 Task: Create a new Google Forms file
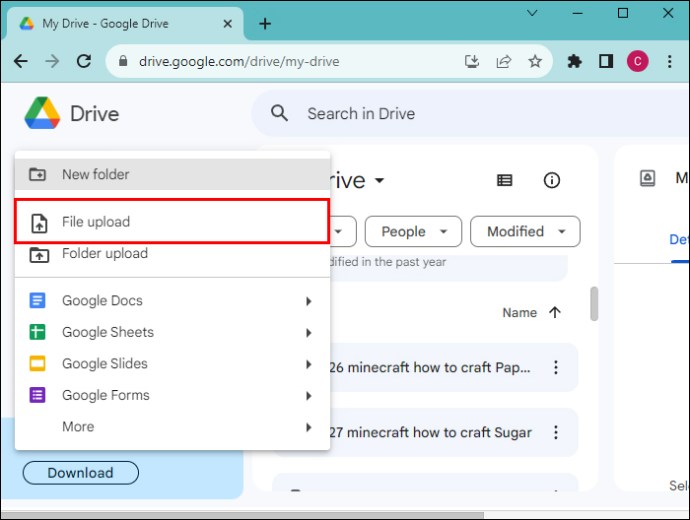pyautogui.click(x=172, y=395)
